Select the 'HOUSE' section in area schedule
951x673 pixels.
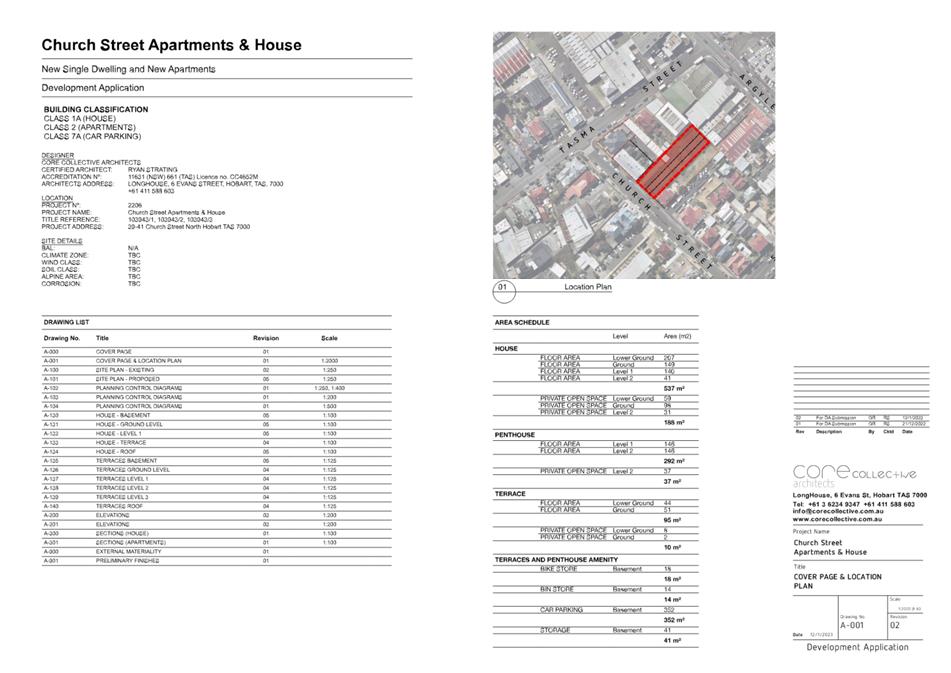(506, 349)
